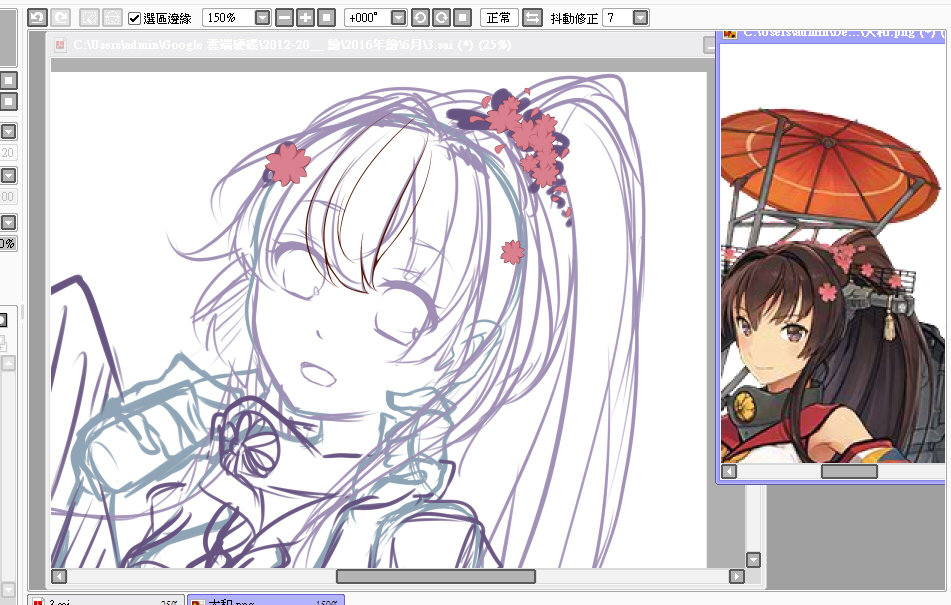Click the +000° rotation value field
Image resolution: width=951 pixels, height=605 pixels.
click(x=368, y=18)
